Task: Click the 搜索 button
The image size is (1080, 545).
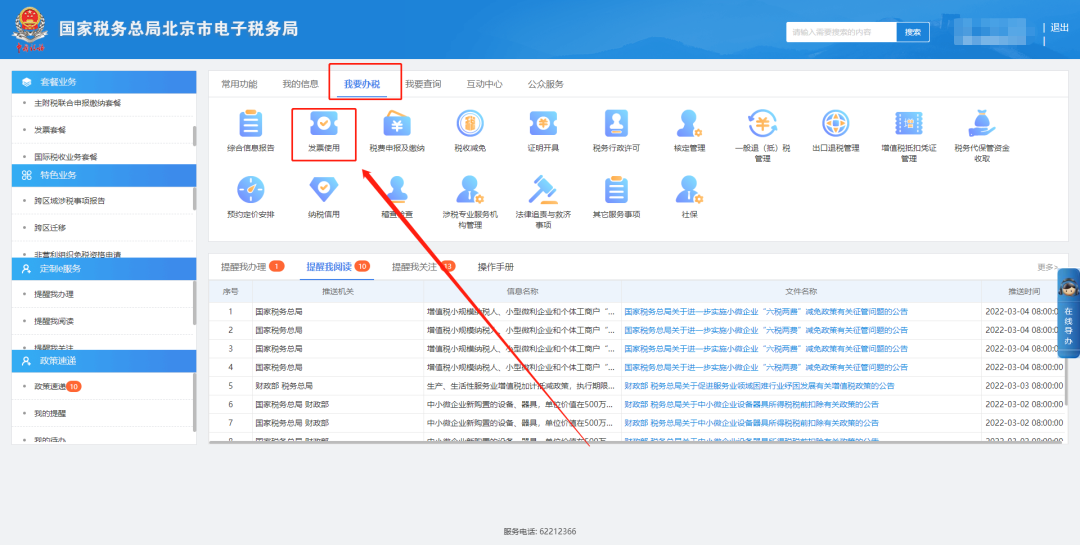Action: (912, 32)
